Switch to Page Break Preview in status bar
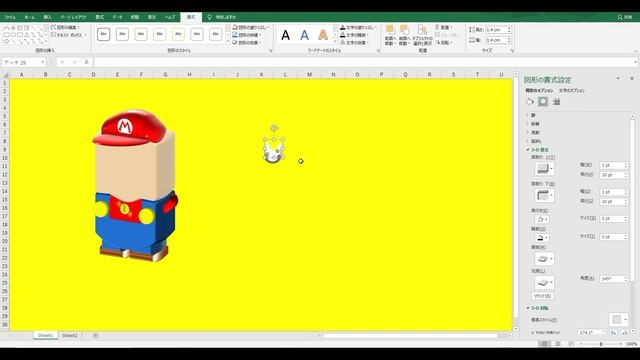Image resolution: width=640 pixels, height=360 pixels. 571,344
